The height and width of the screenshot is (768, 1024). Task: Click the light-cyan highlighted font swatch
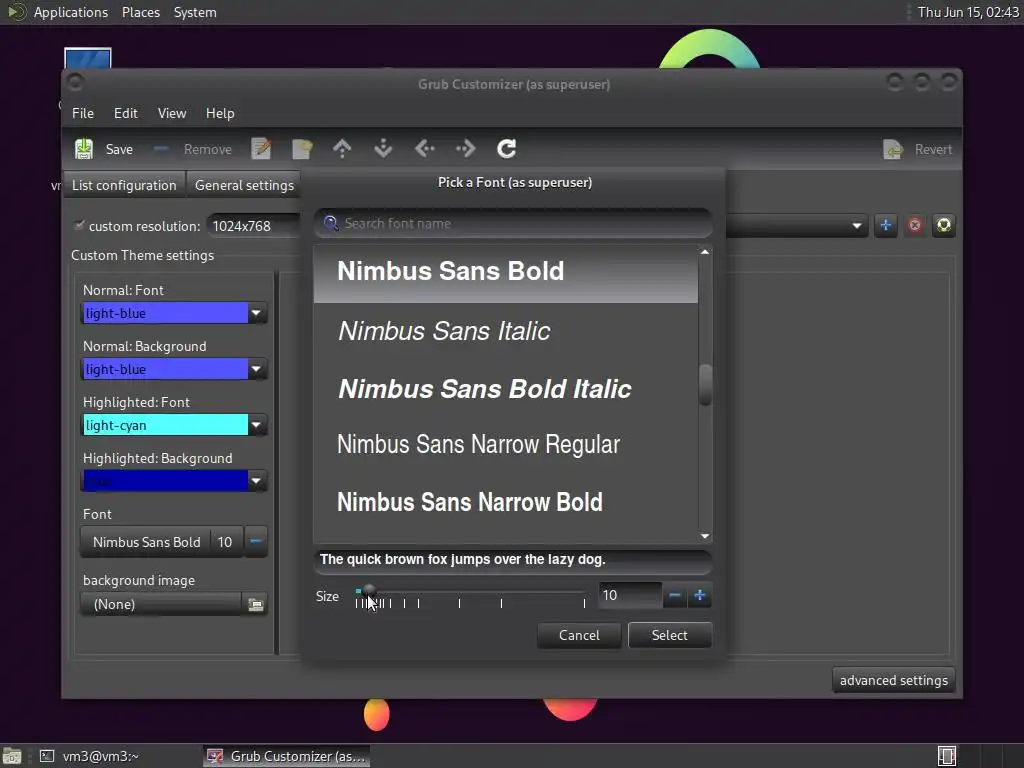(166, 426)
